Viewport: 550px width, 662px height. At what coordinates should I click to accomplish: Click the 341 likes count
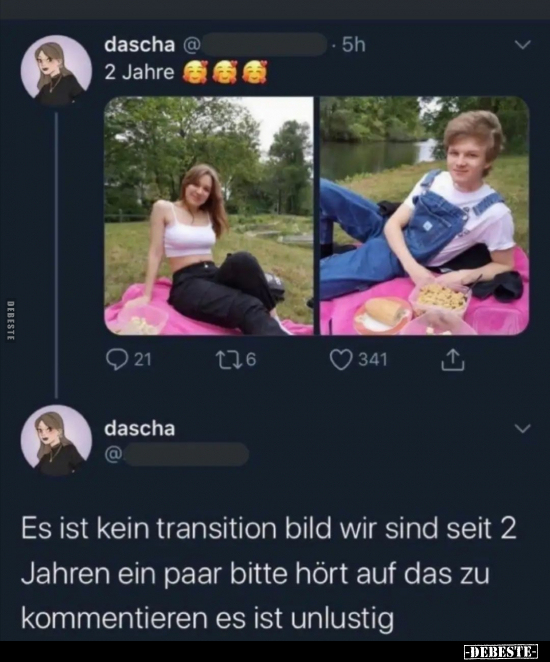[373, 360]
